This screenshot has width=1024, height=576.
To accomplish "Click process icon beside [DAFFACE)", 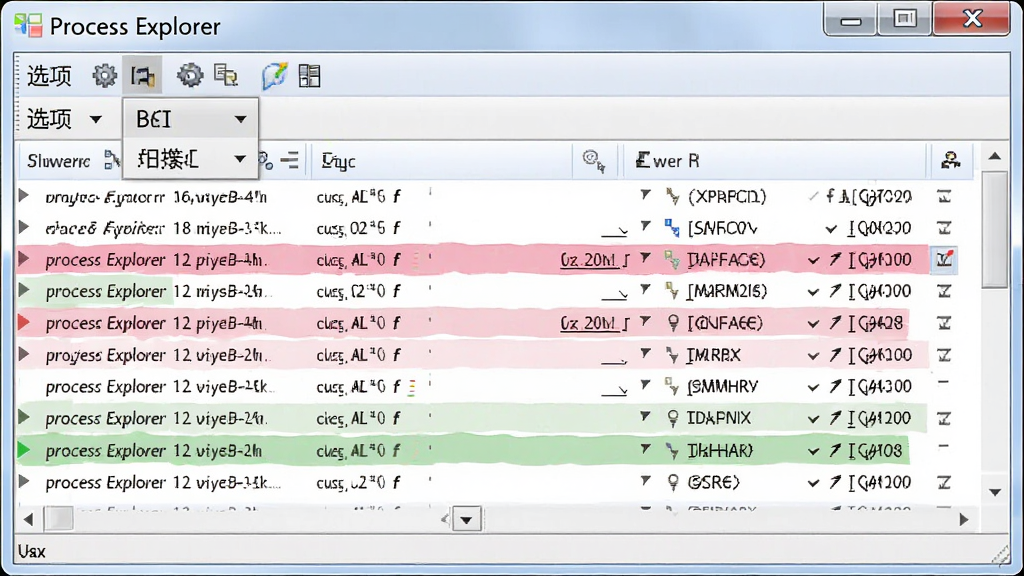I will [672, 259].
